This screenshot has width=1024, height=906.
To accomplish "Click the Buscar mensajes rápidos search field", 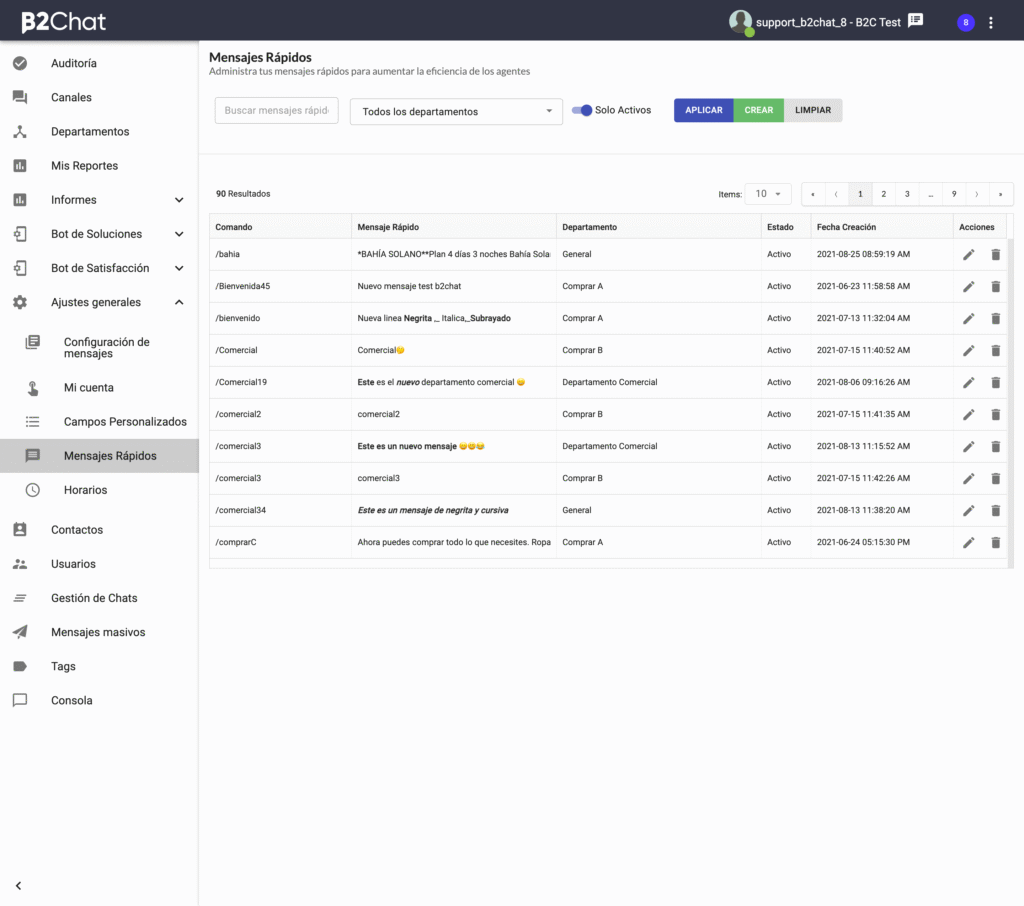I will coord(277,110).
